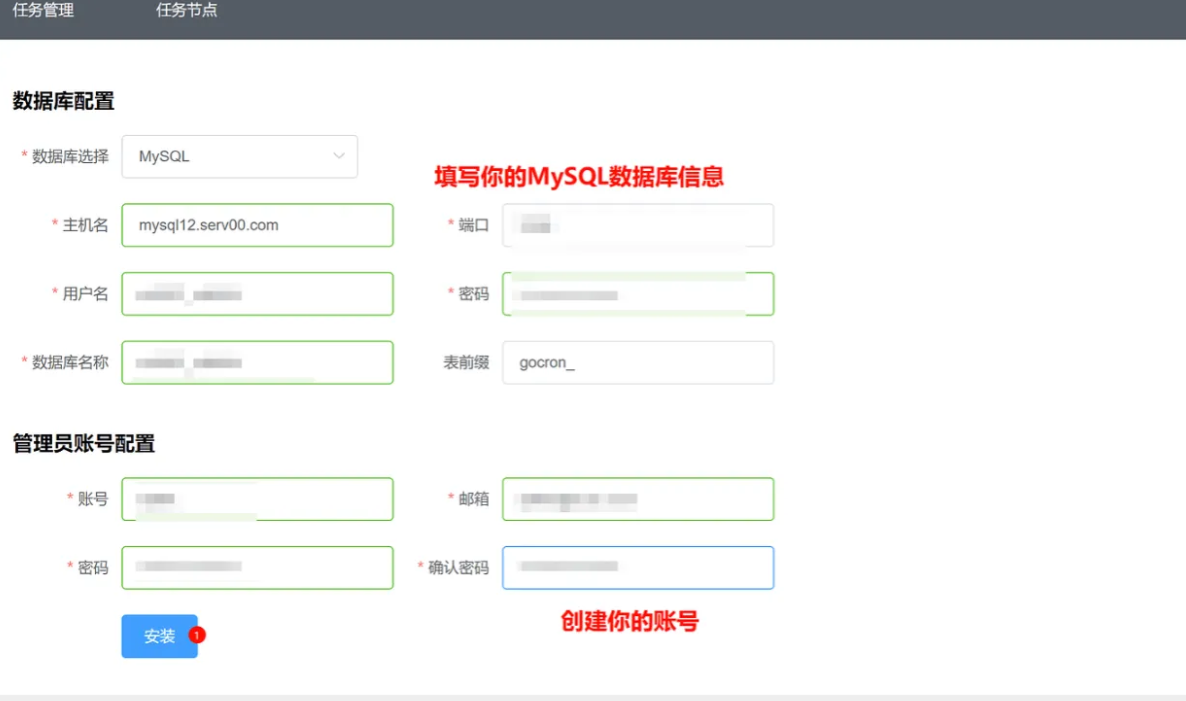Select the admin 密码 field below 账号
Viewport: 1186px width, 701px height.
(257, 568)
